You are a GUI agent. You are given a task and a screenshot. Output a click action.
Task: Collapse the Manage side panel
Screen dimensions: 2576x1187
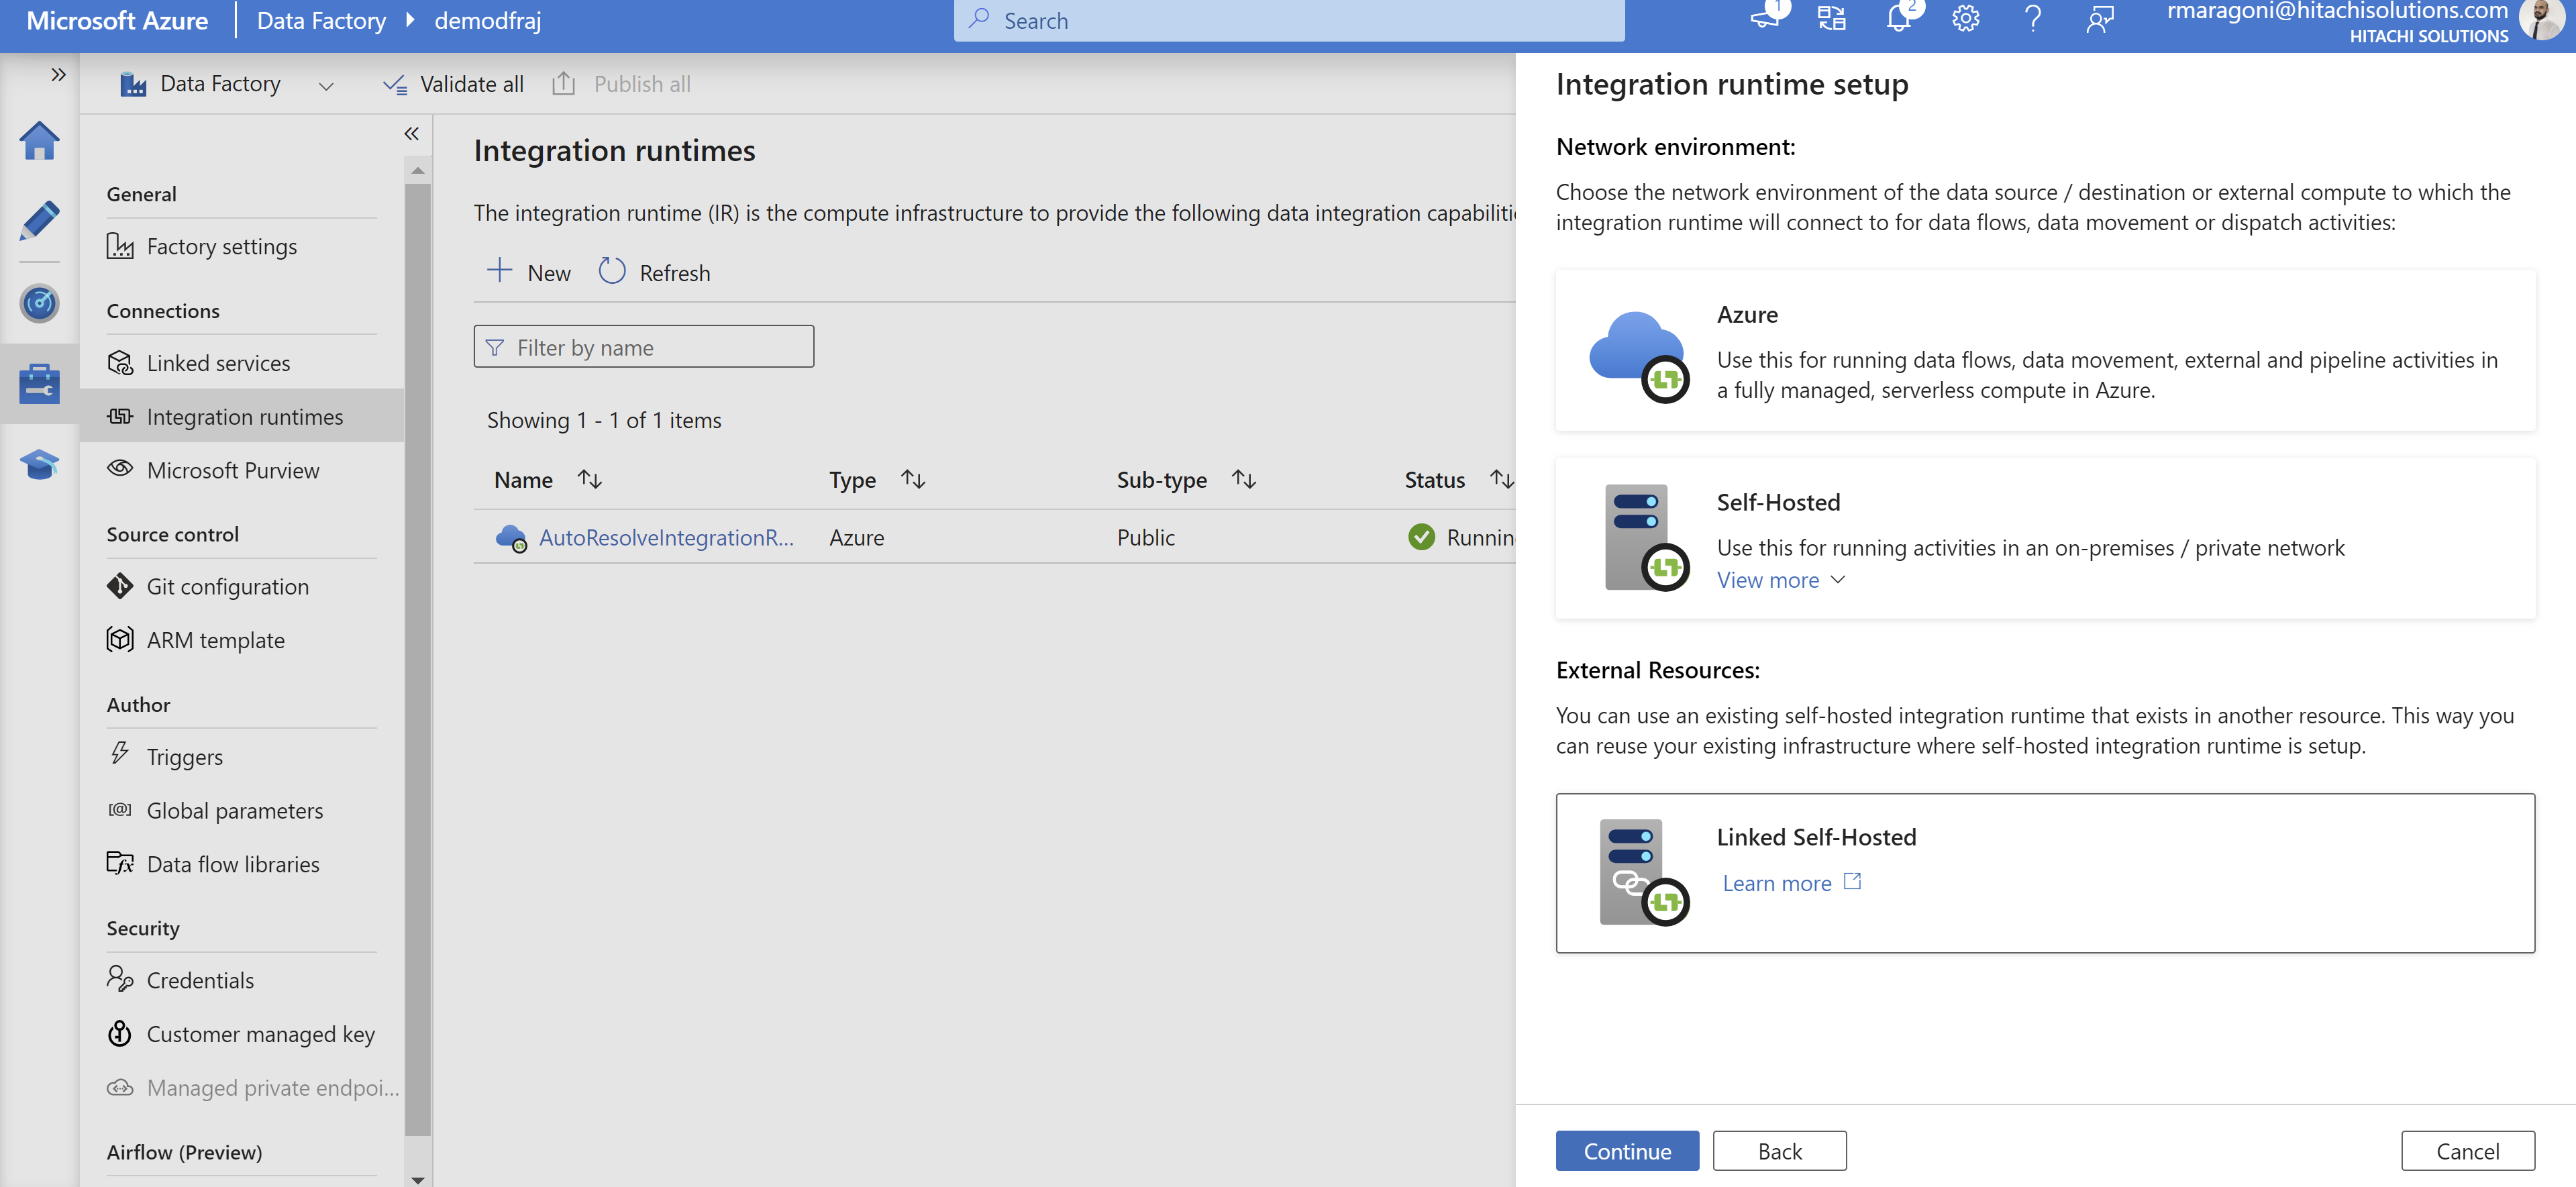click(411, 133)
